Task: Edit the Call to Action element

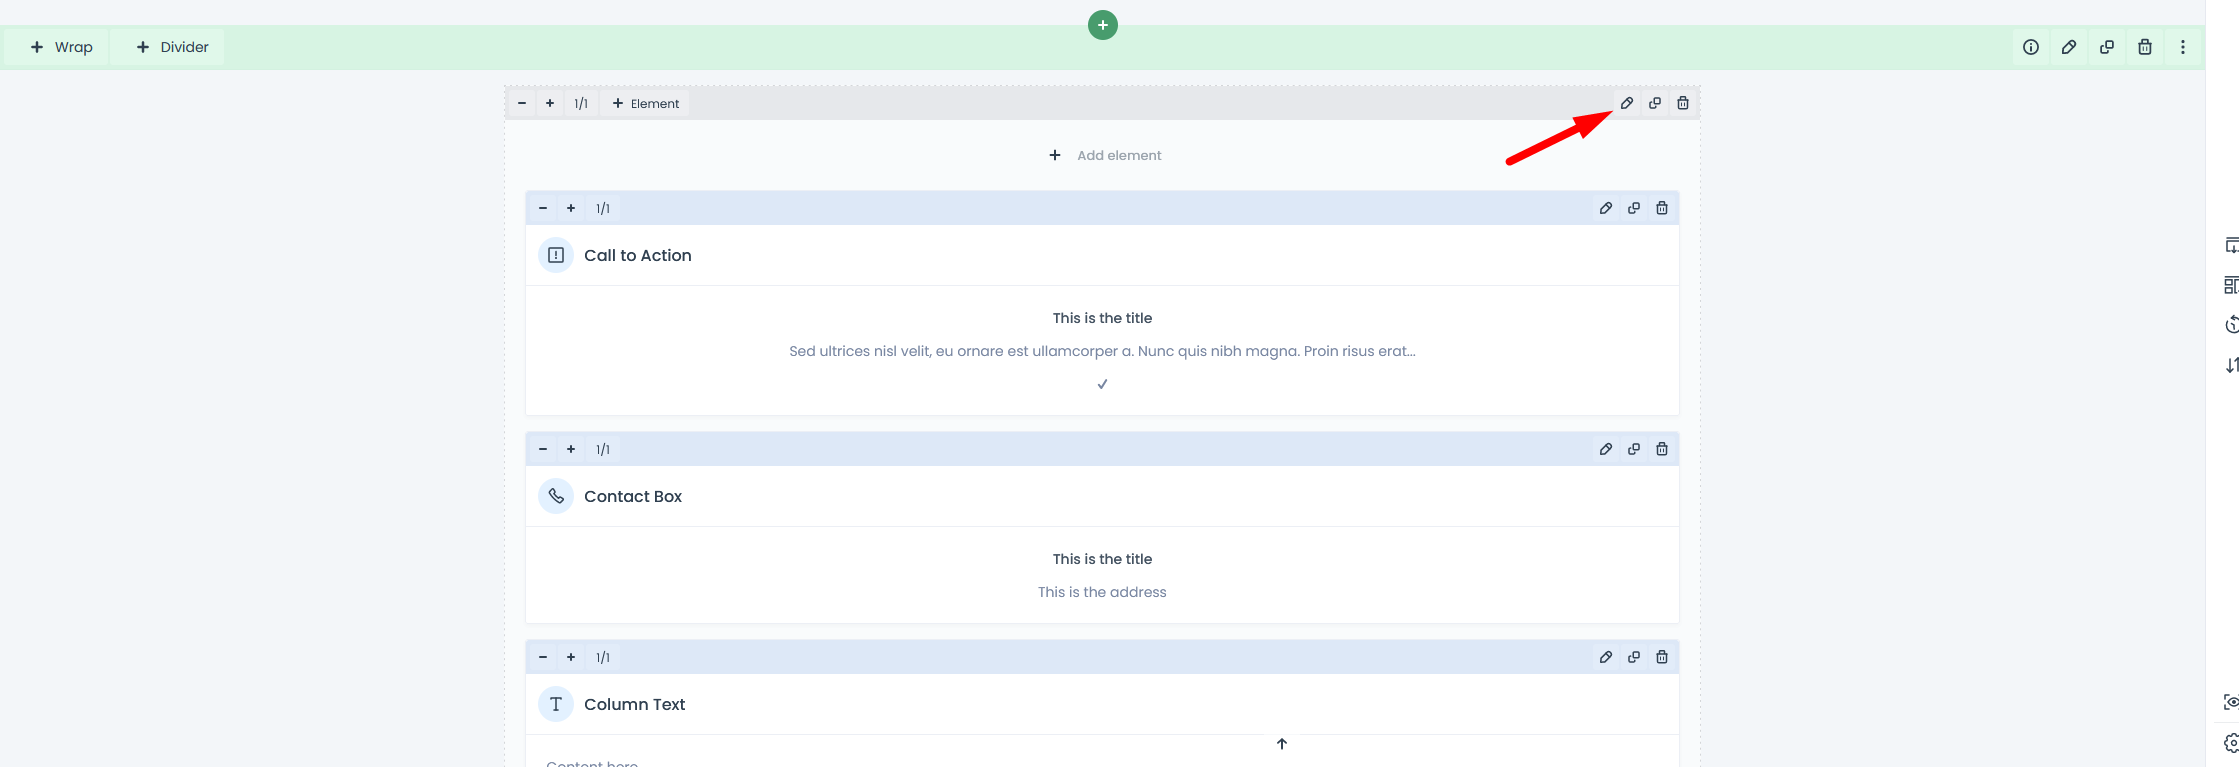Action: [1606, 208]
